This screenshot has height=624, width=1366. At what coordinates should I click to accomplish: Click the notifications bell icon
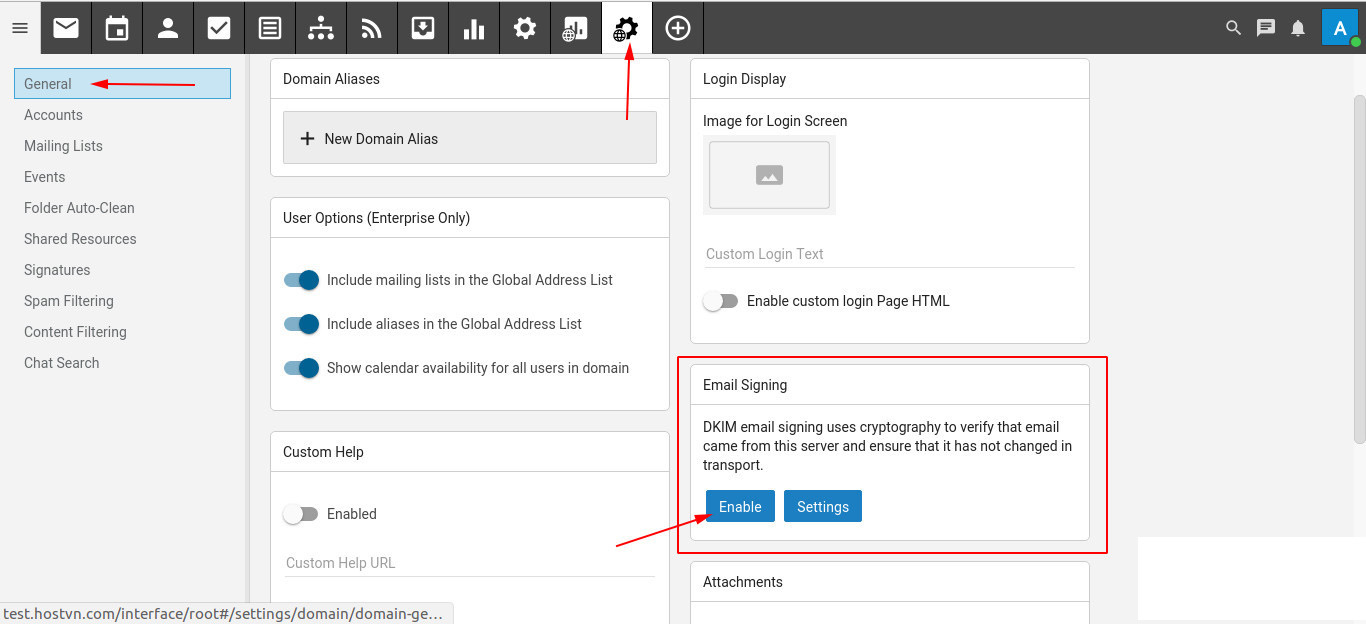tap(1298, 28)
